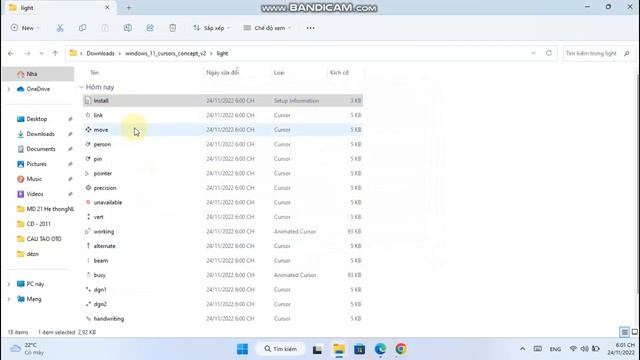Select the unavailable cursor file
The height and width of the screenshot is (360, 640).
223,202
